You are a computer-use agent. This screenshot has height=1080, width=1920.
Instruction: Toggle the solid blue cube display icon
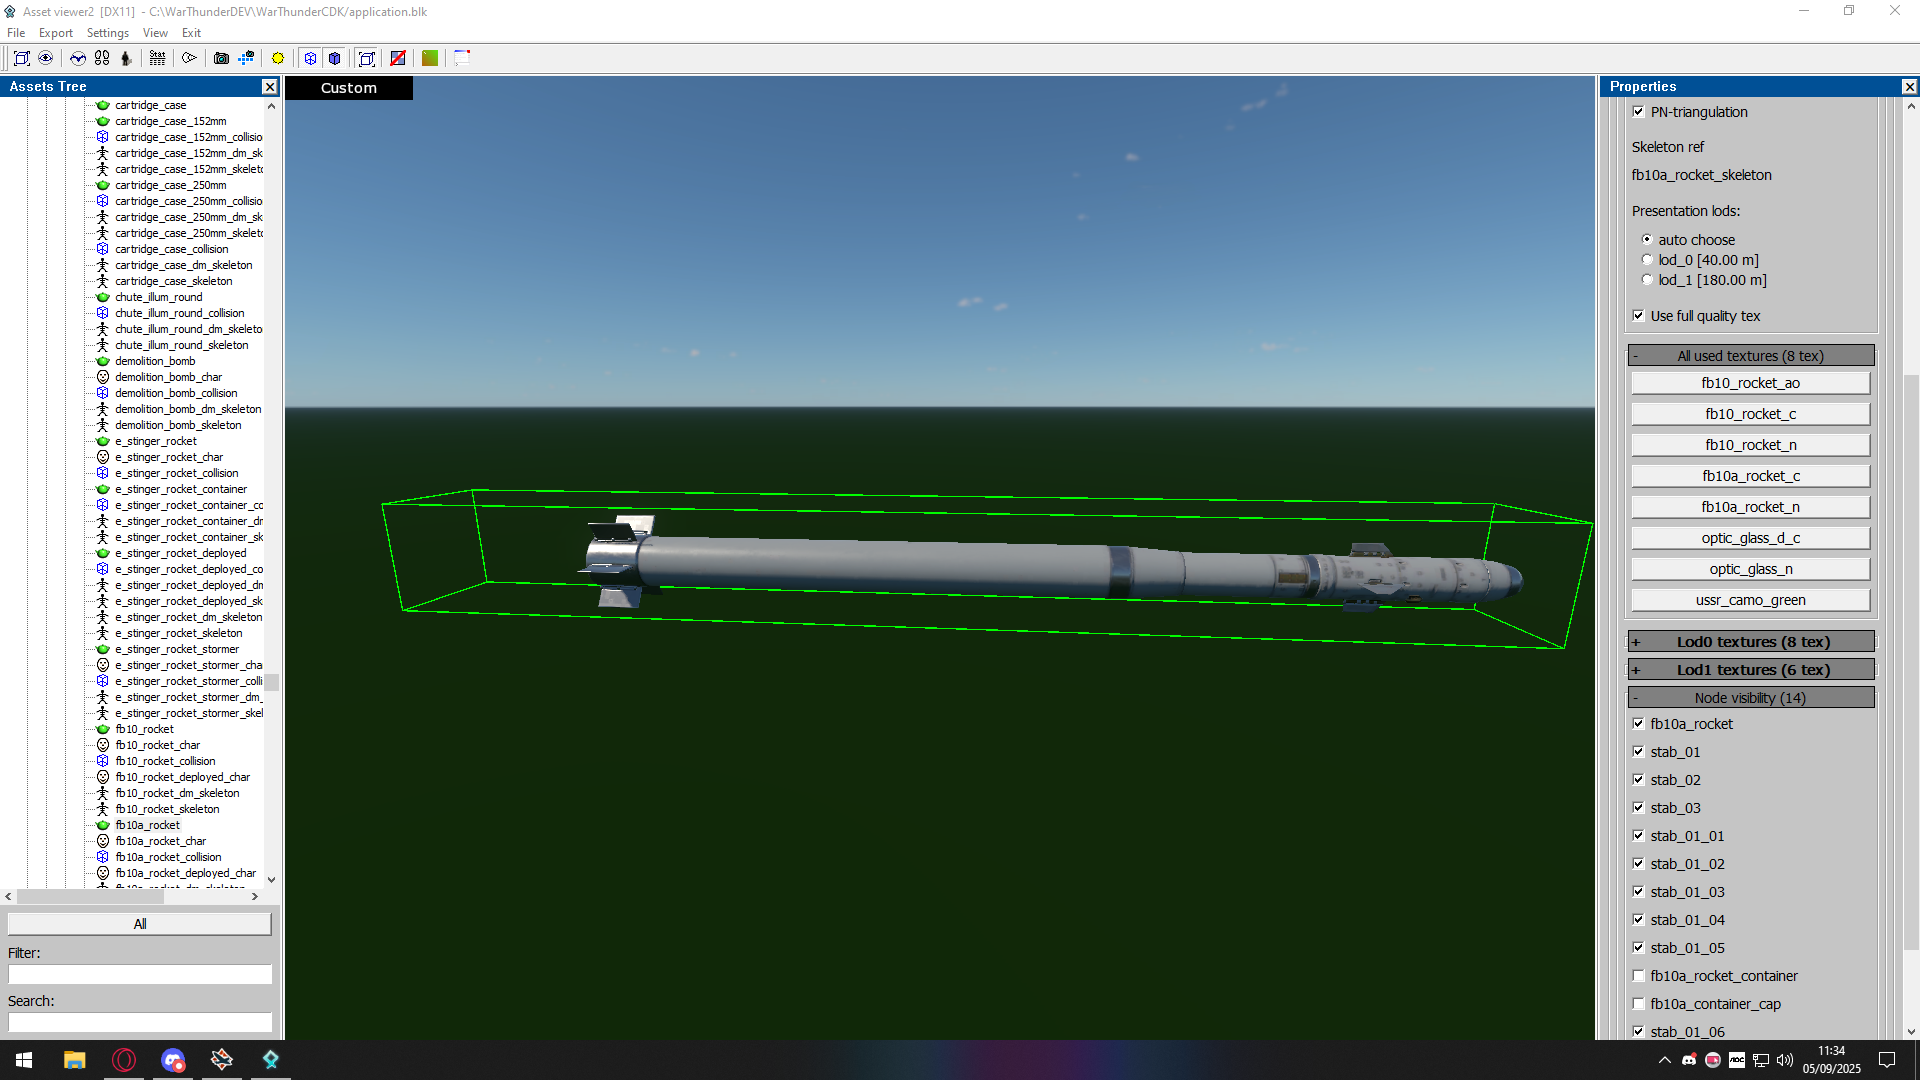[335, 58]
